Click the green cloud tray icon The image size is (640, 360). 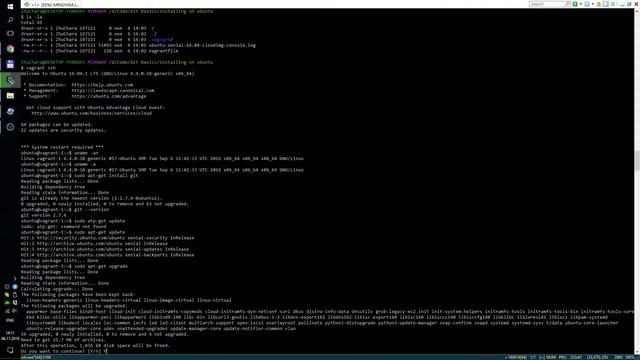click(7, 302)
